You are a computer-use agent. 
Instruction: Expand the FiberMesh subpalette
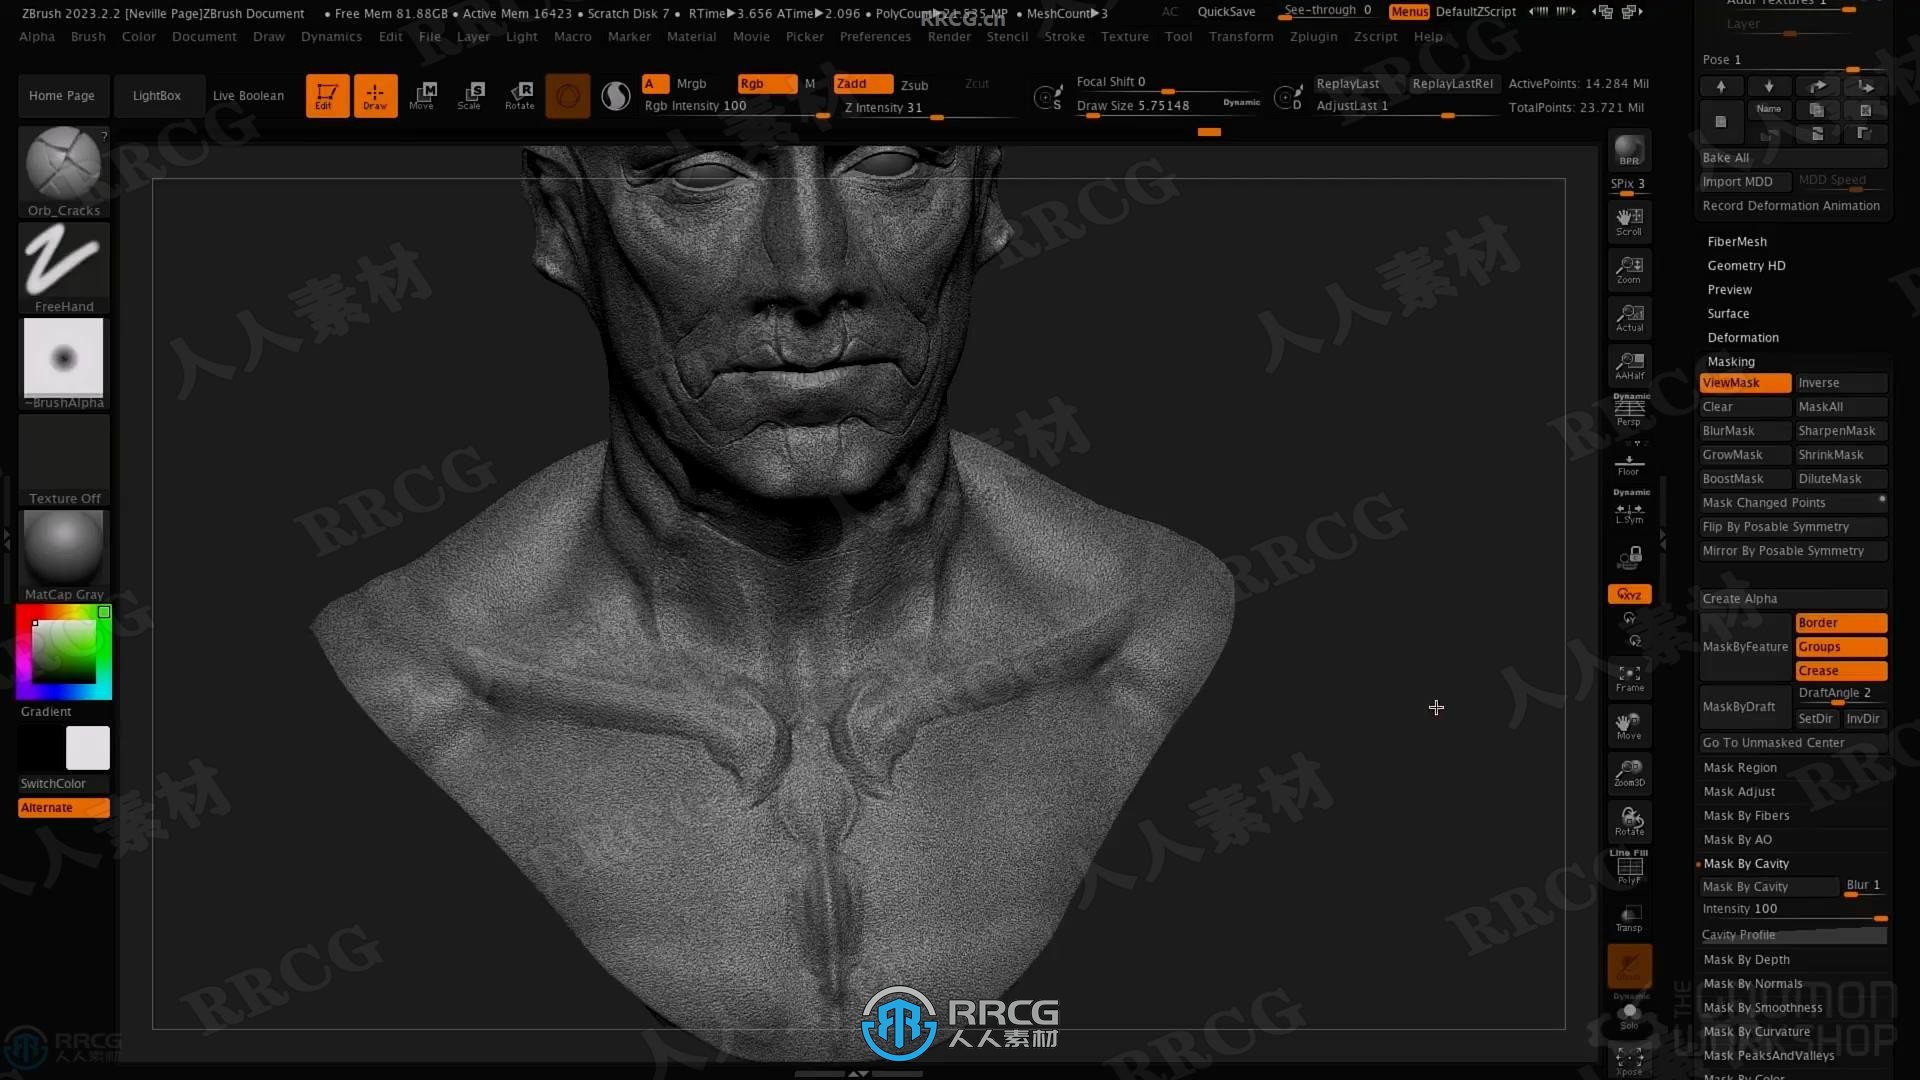(x=1737, y=242)
